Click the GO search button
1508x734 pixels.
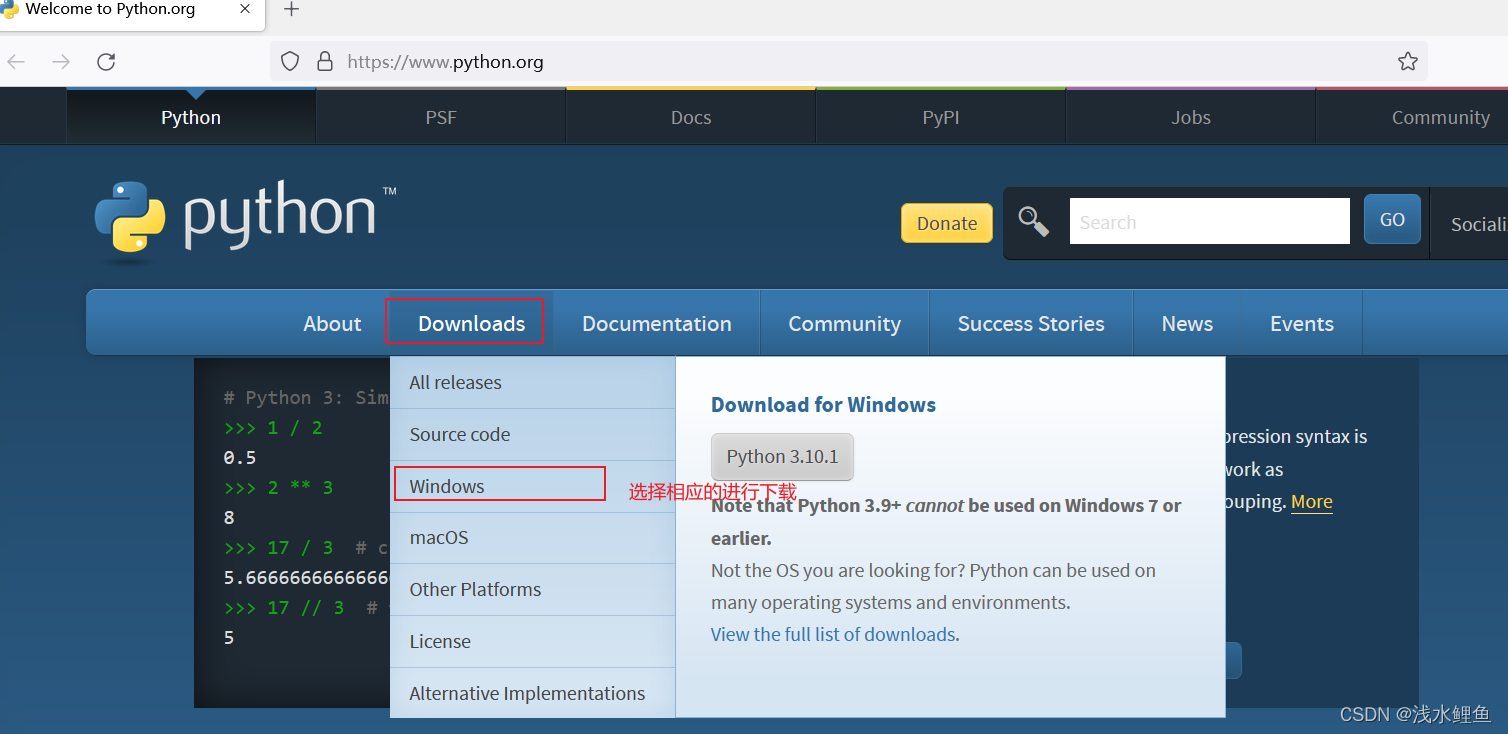(1392, 219)
